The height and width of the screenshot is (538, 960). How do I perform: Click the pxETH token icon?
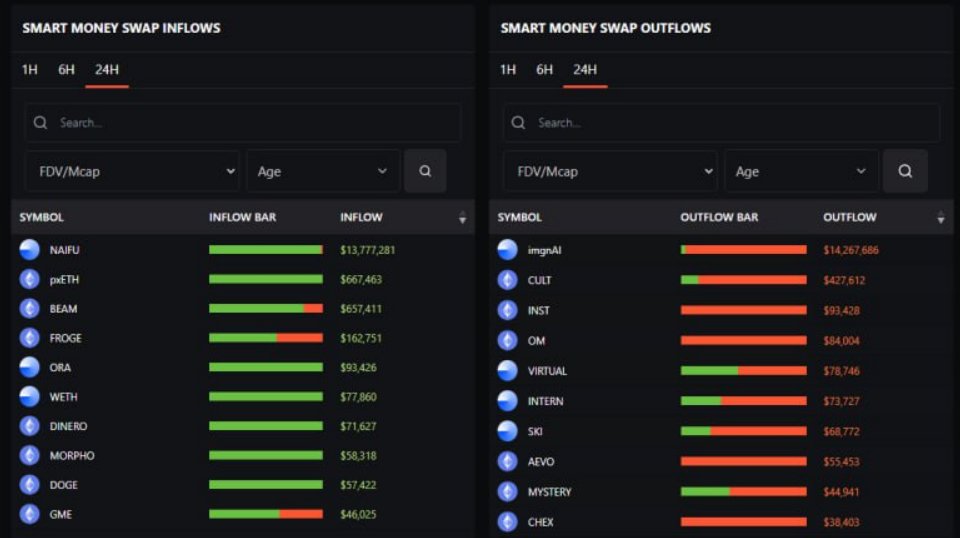[x=29, y=279]
